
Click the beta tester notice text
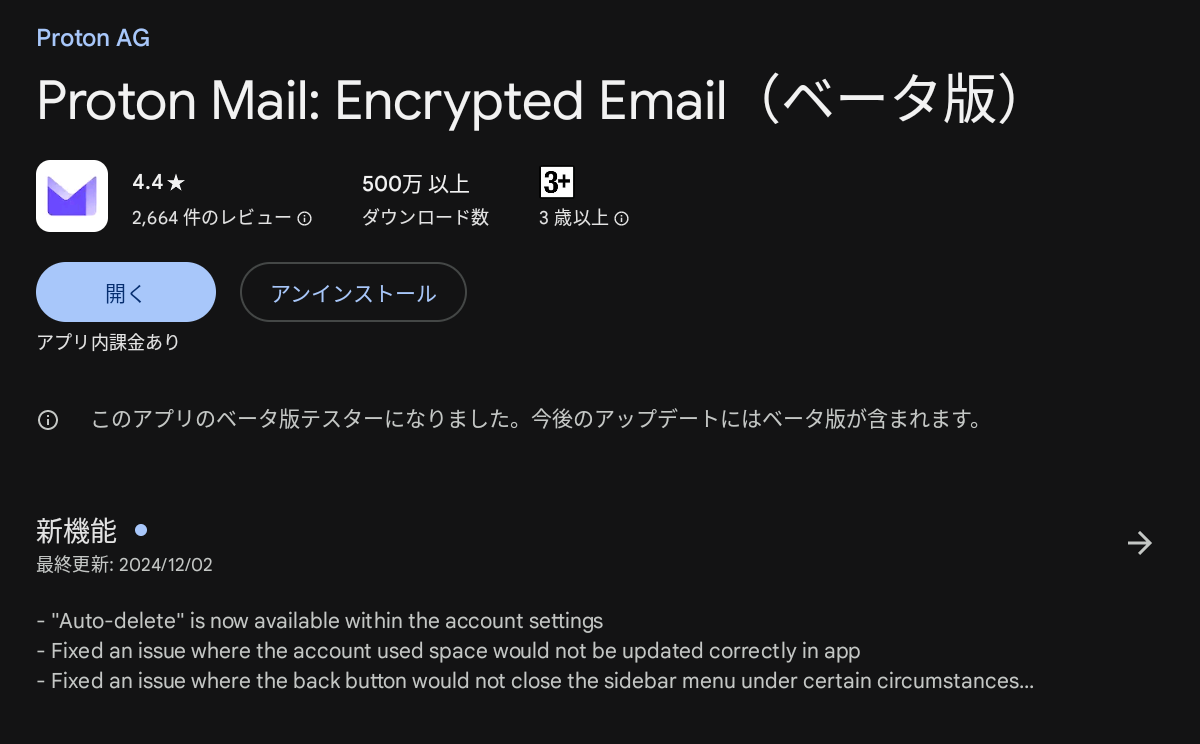click(x=534, y=420)
